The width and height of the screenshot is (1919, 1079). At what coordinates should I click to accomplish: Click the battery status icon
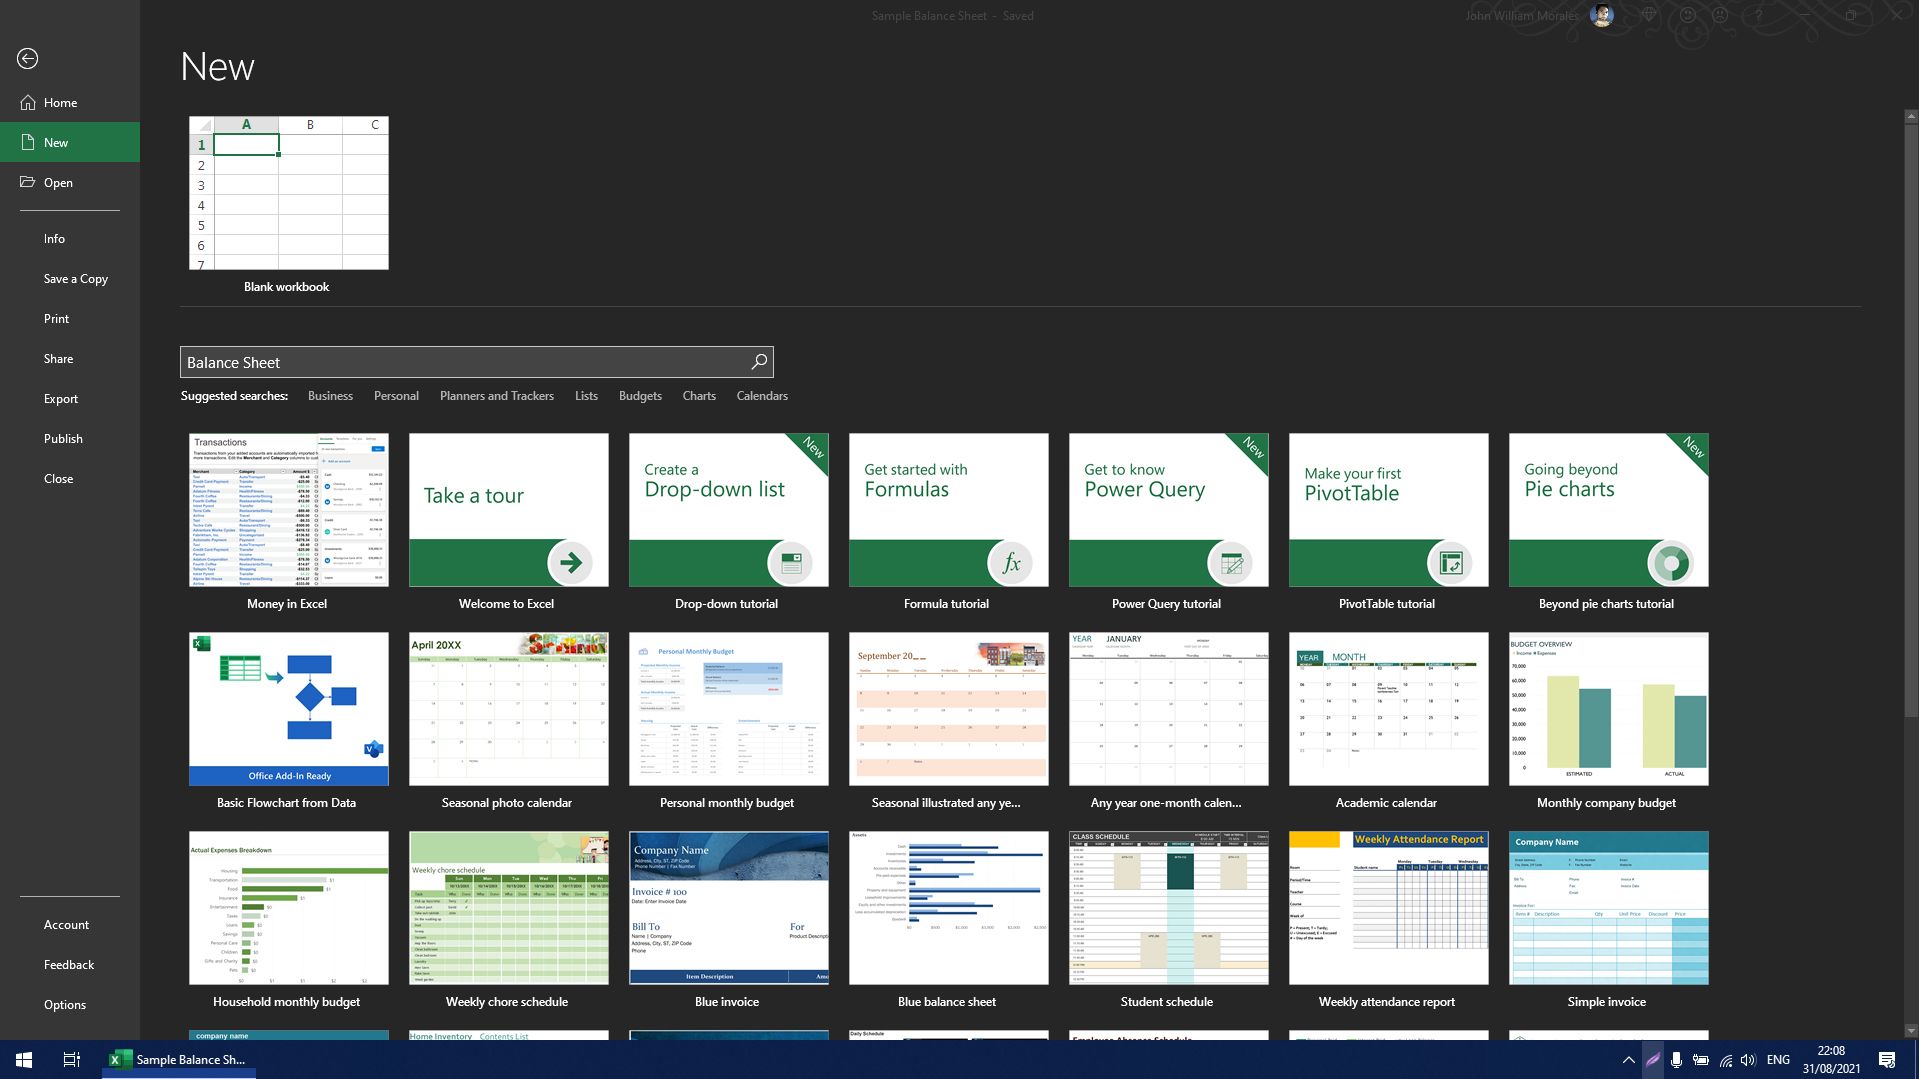pos(1700,1059)
